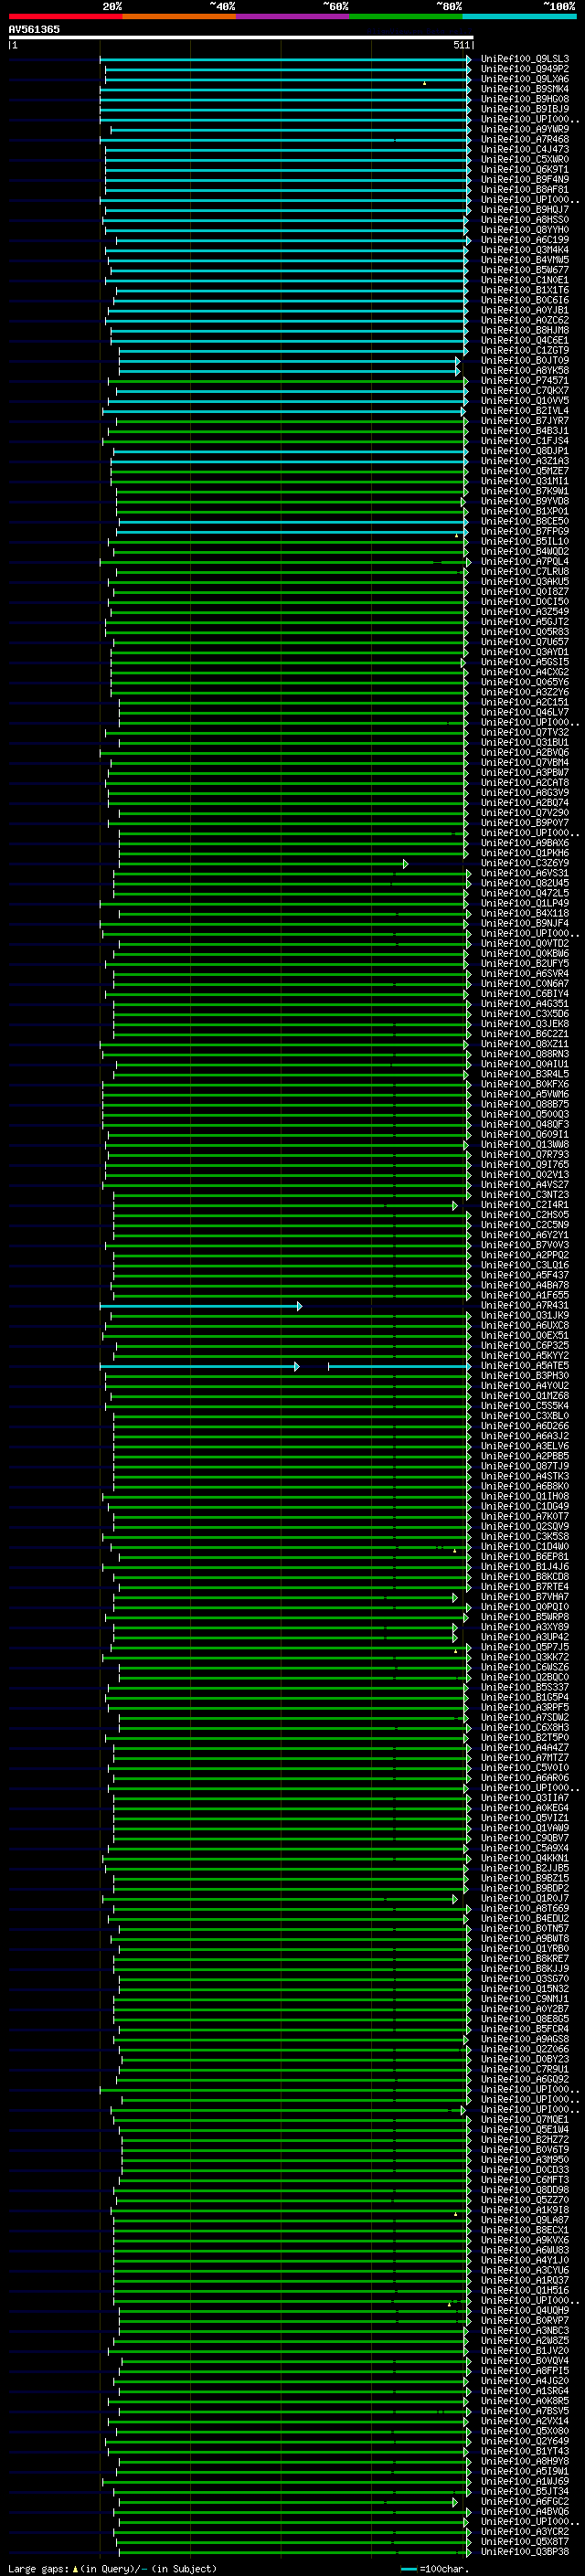Click the UniRef100_Q1MZ68 label
This screenshot has width=585, height=2576.
pyautogui.click(x=524, y=1396)
